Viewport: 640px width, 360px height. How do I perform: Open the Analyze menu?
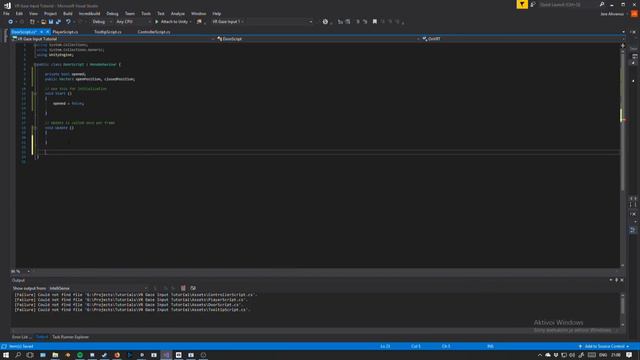[178, 13]
